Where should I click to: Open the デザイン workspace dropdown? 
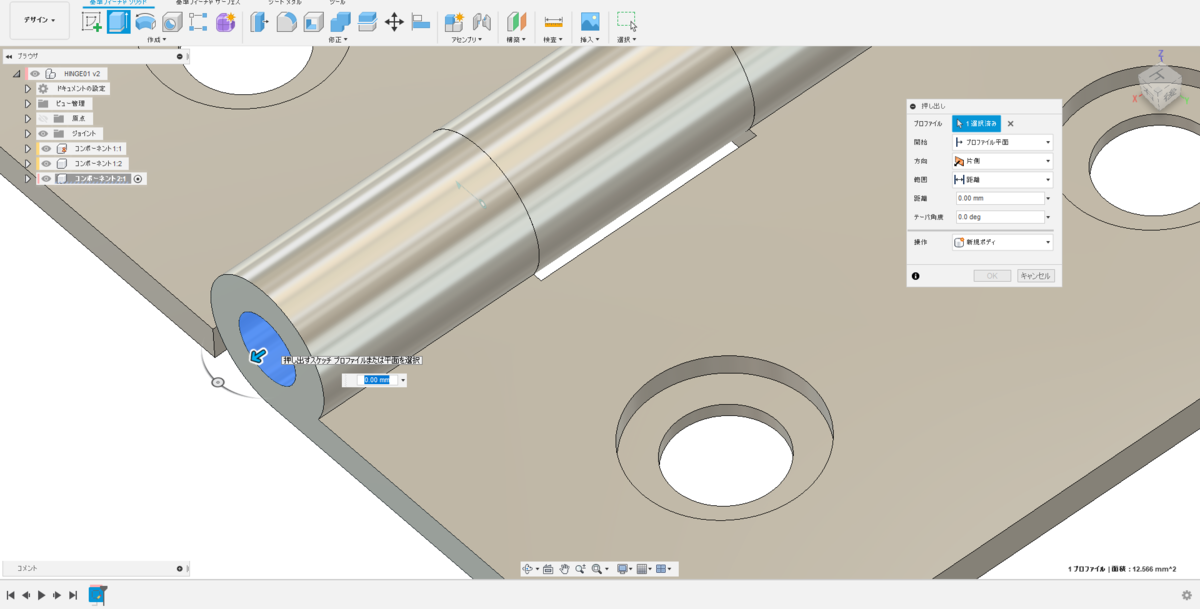[x=40, y=20]
